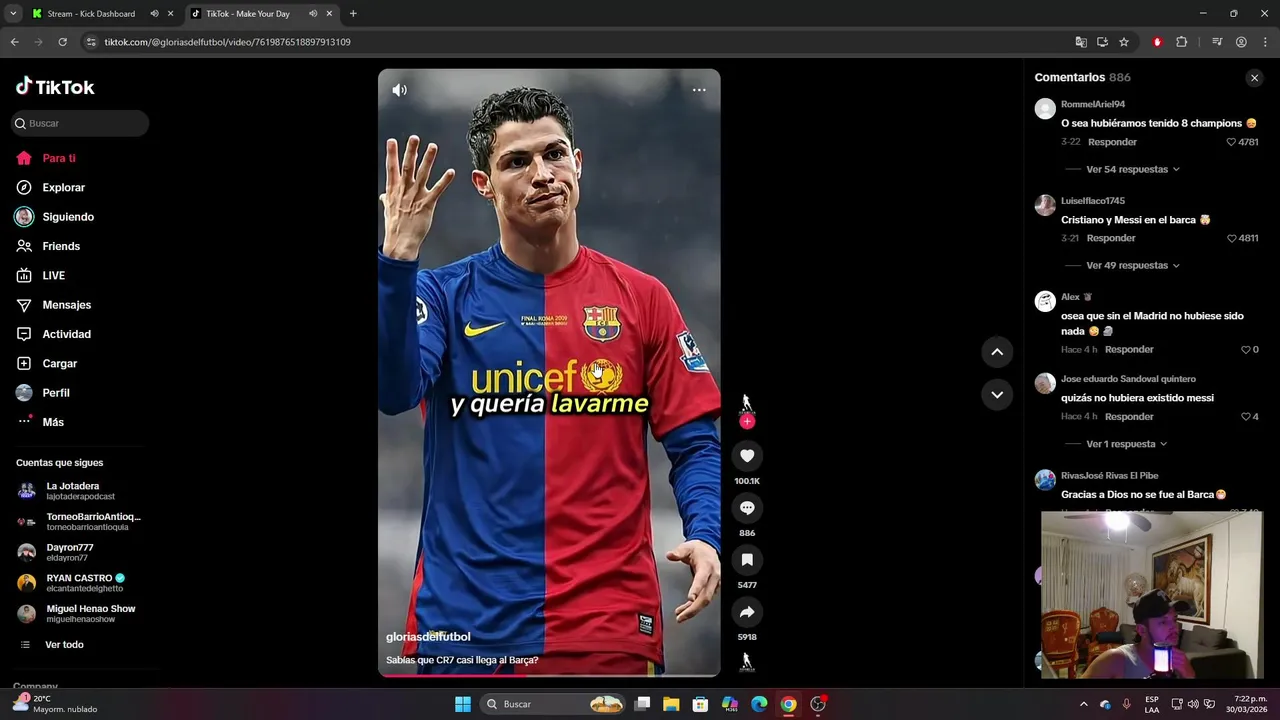Open RivasJosé Rivas El Pibe profile avatar
This screenshot has height=720, width=1280.
coord(1045,480)
